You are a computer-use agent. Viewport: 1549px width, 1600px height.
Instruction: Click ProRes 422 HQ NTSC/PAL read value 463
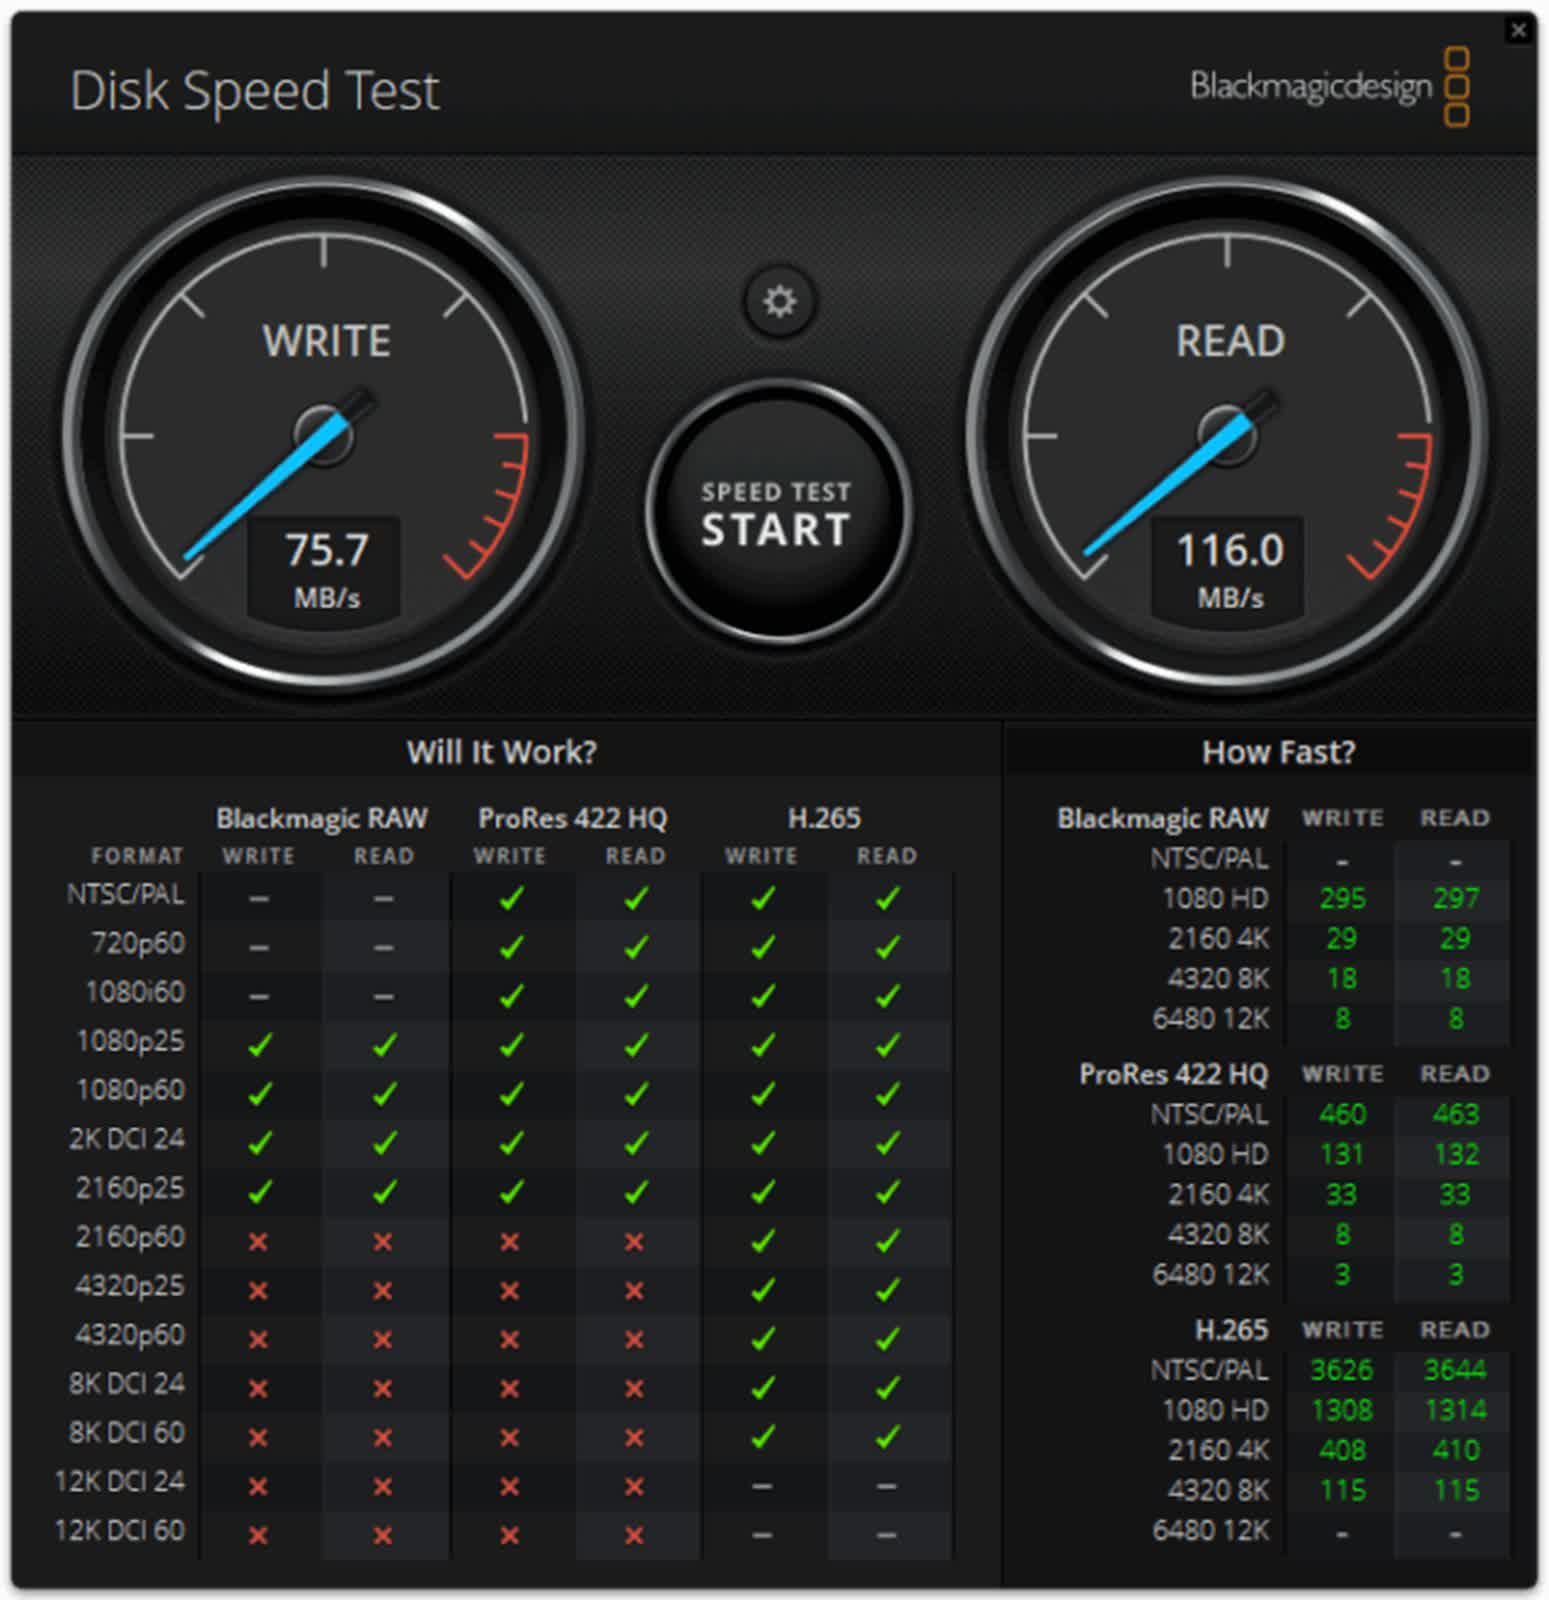1455,1115
